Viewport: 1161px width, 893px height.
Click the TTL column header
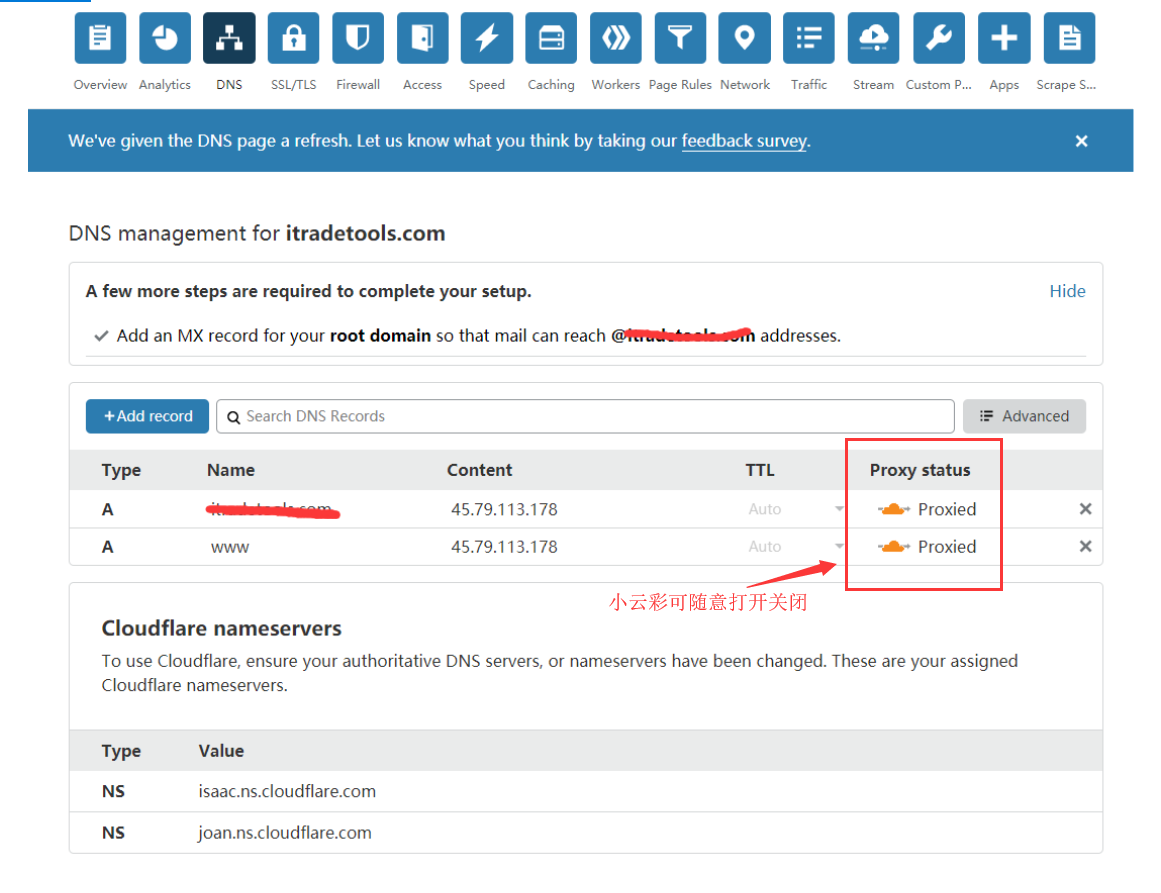760,470
